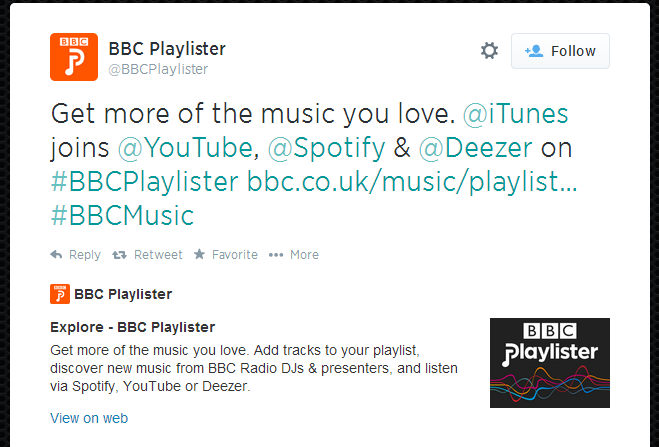
Task: Click the Favorite star icon
Action: coord(200,254)
